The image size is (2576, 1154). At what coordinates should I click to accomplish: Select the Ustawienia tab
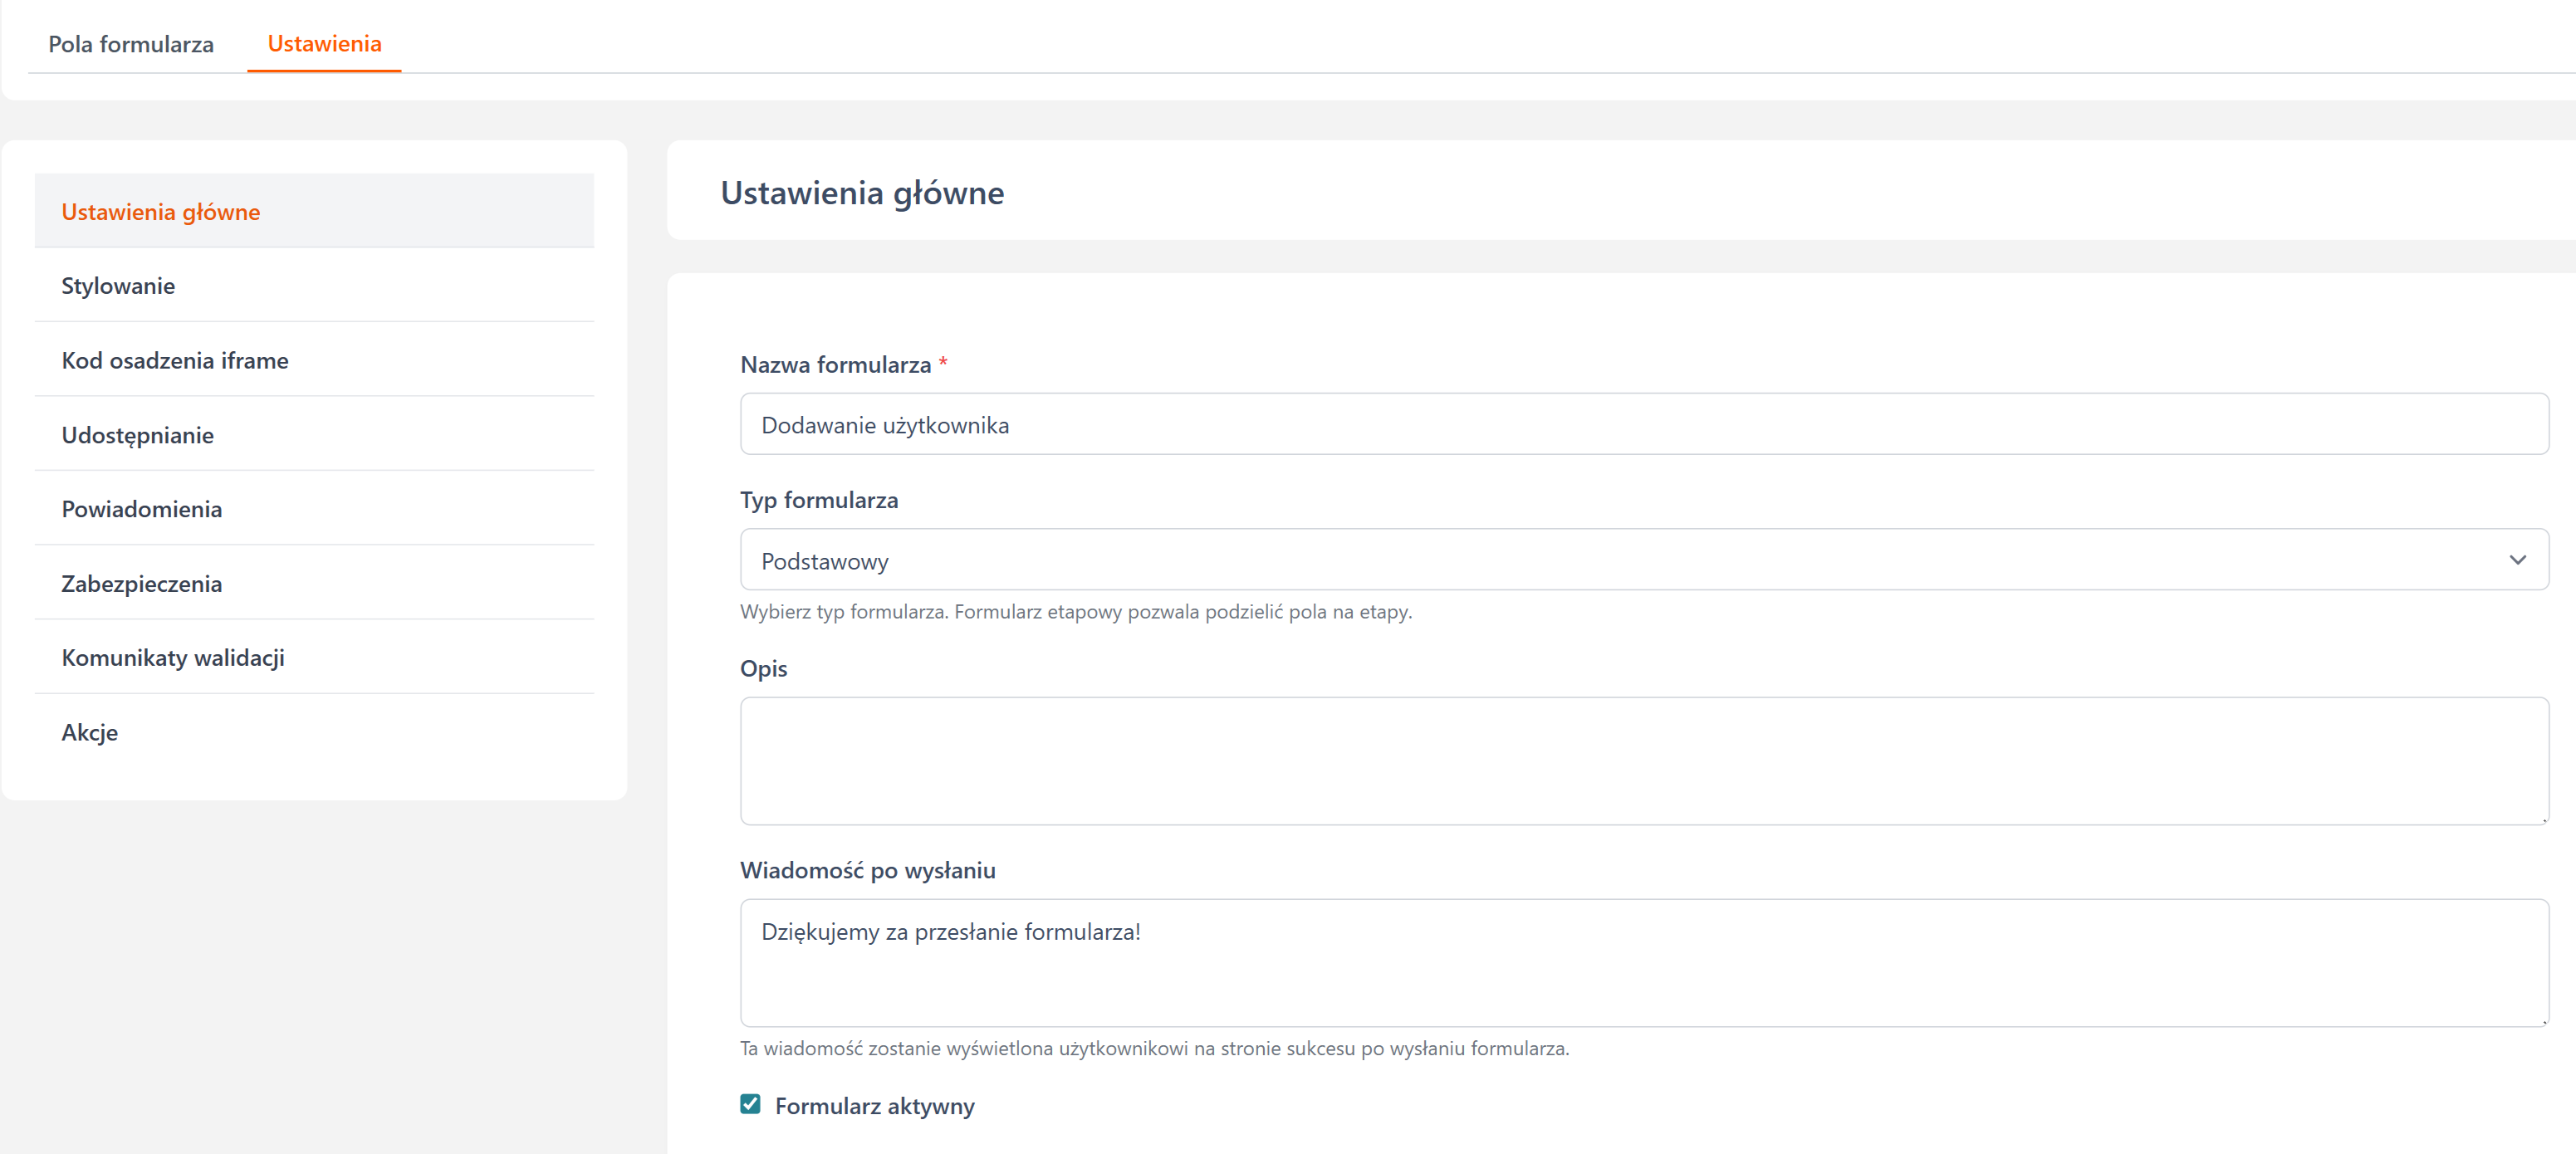tap(324, 44)
